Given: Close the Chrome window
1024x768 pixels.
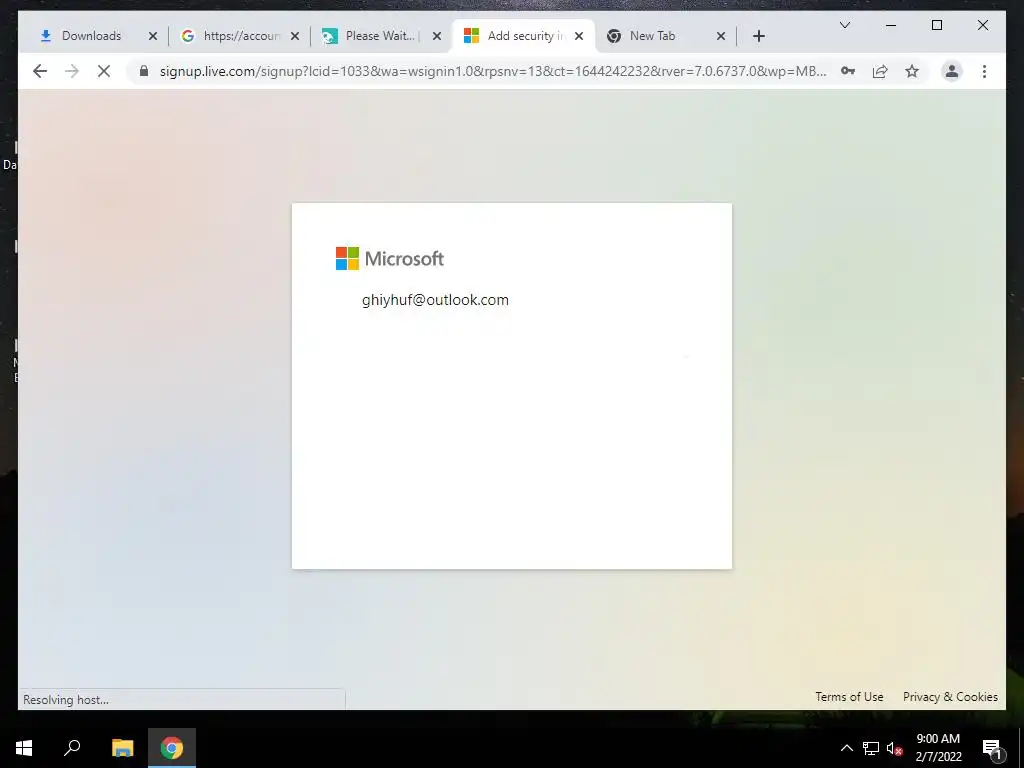Looking at the screenshot, I should click(x=982, y=25).
